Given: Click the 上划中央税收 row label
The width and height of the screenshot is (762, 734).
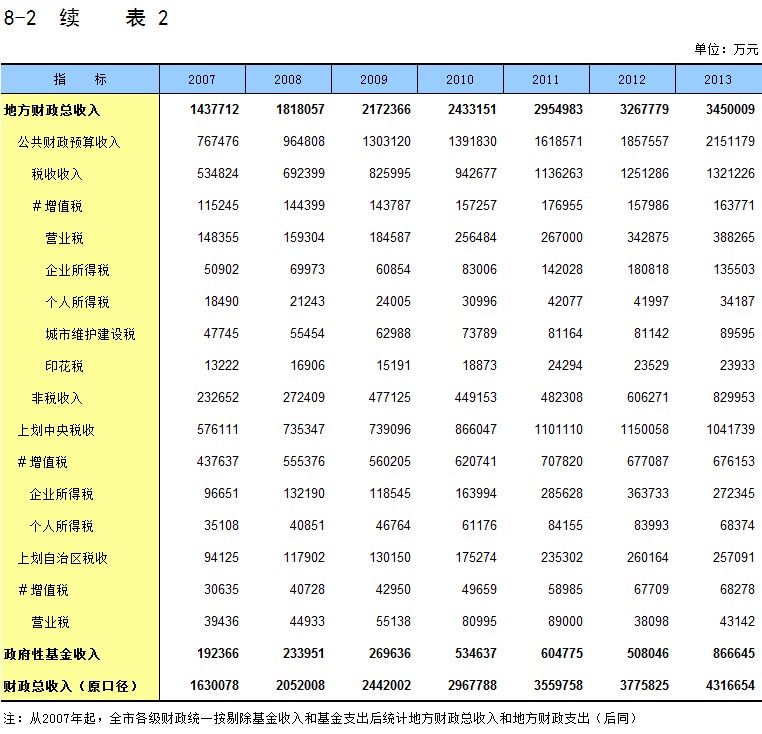Looking at the screenshot, I should [x=56, y=430].
